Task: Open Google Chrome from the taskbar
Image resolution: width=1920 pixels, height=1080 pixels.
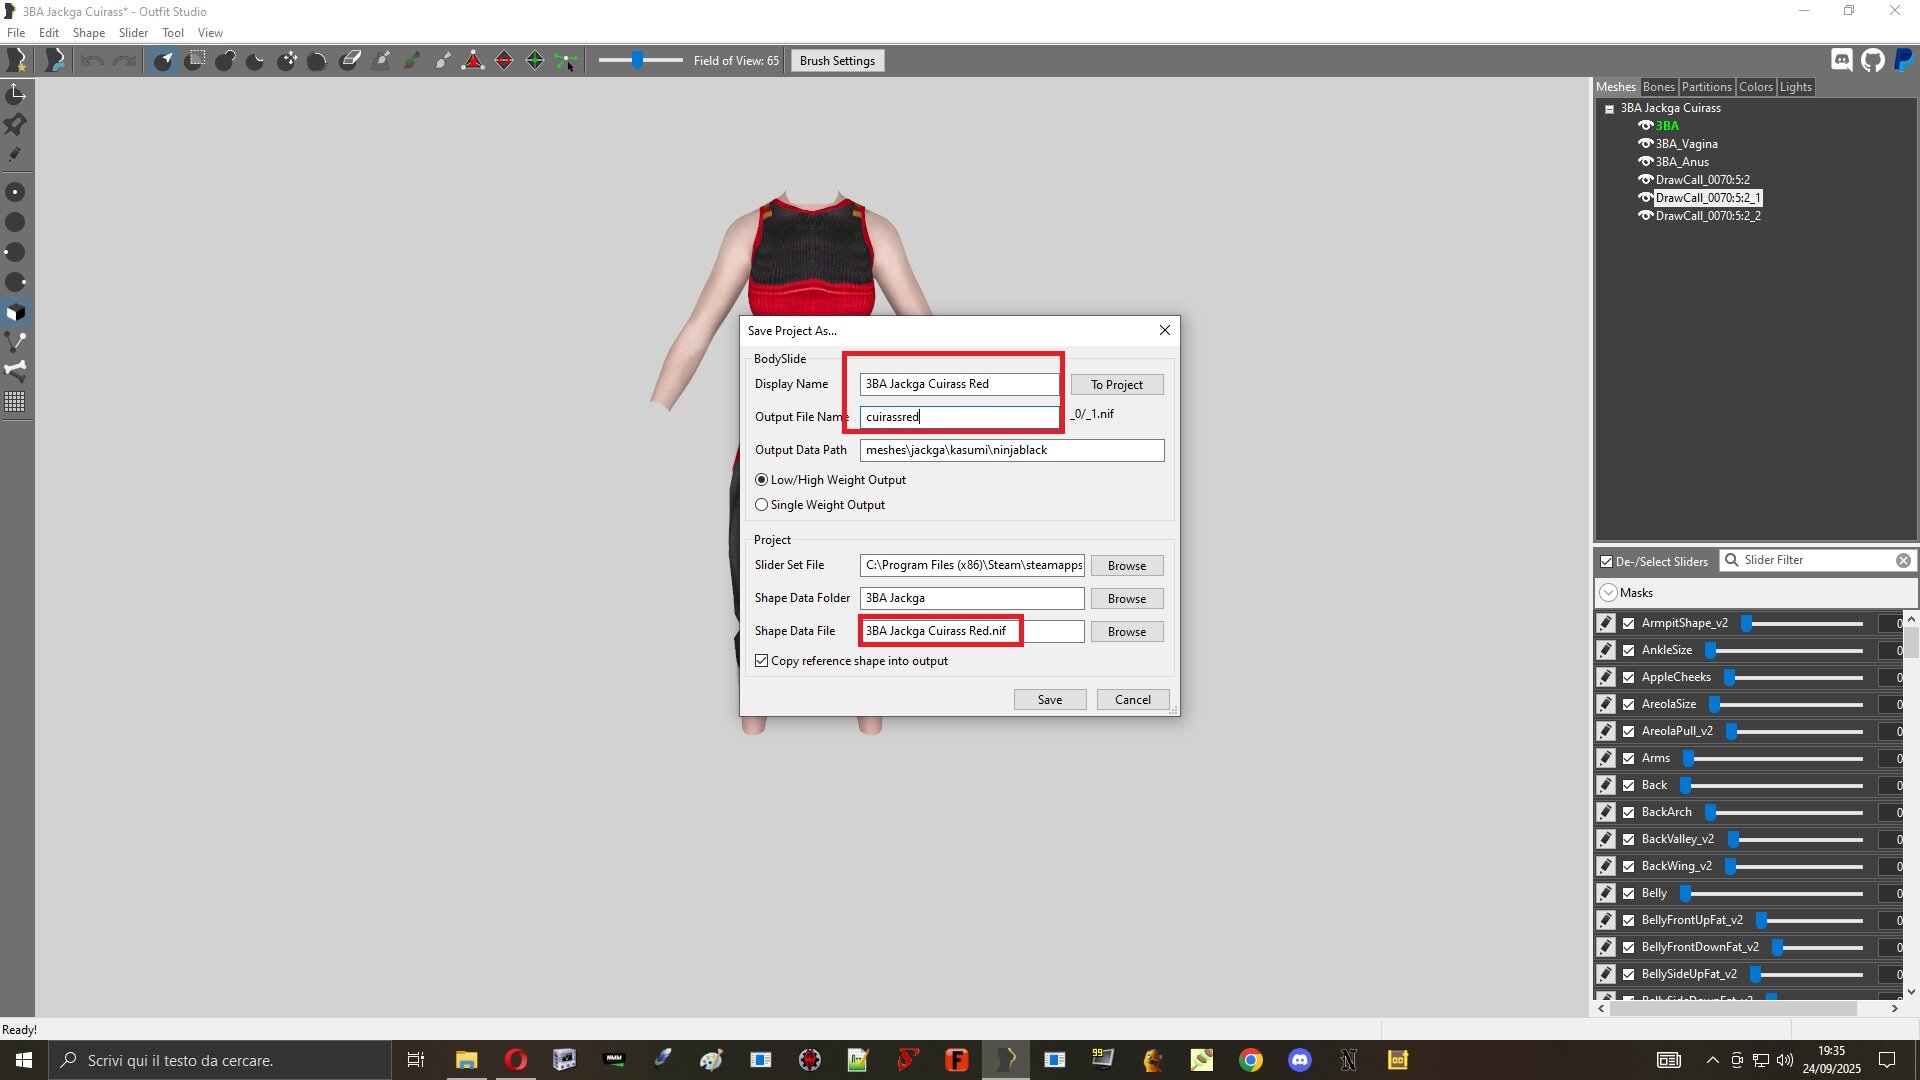Action: point(1251,1060)
